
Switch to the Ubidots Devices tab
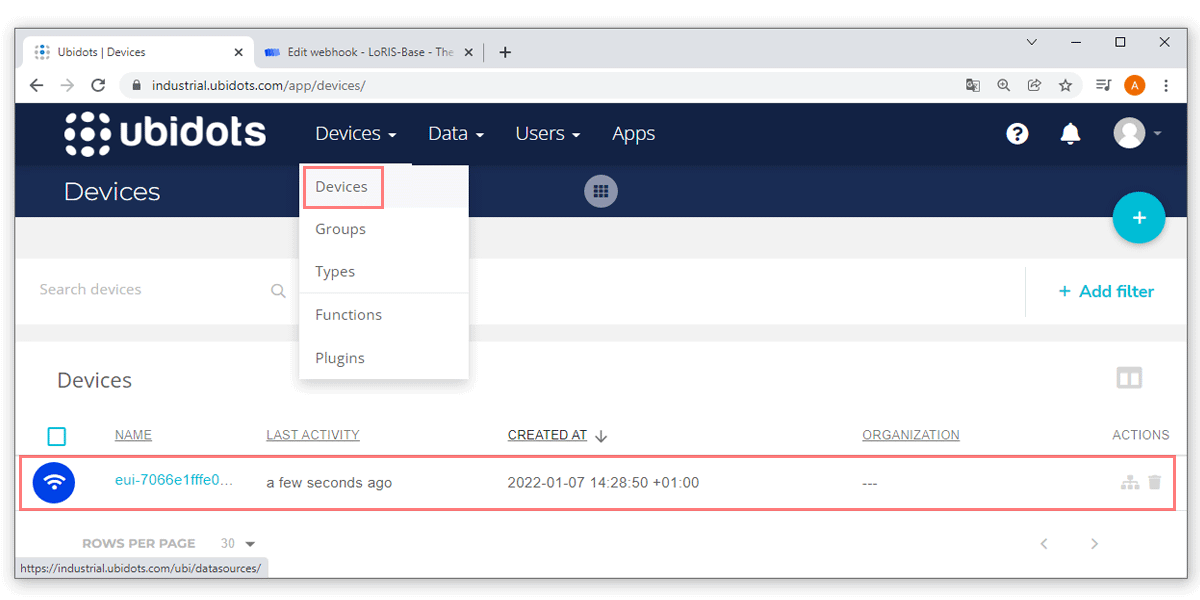[139, 52]
